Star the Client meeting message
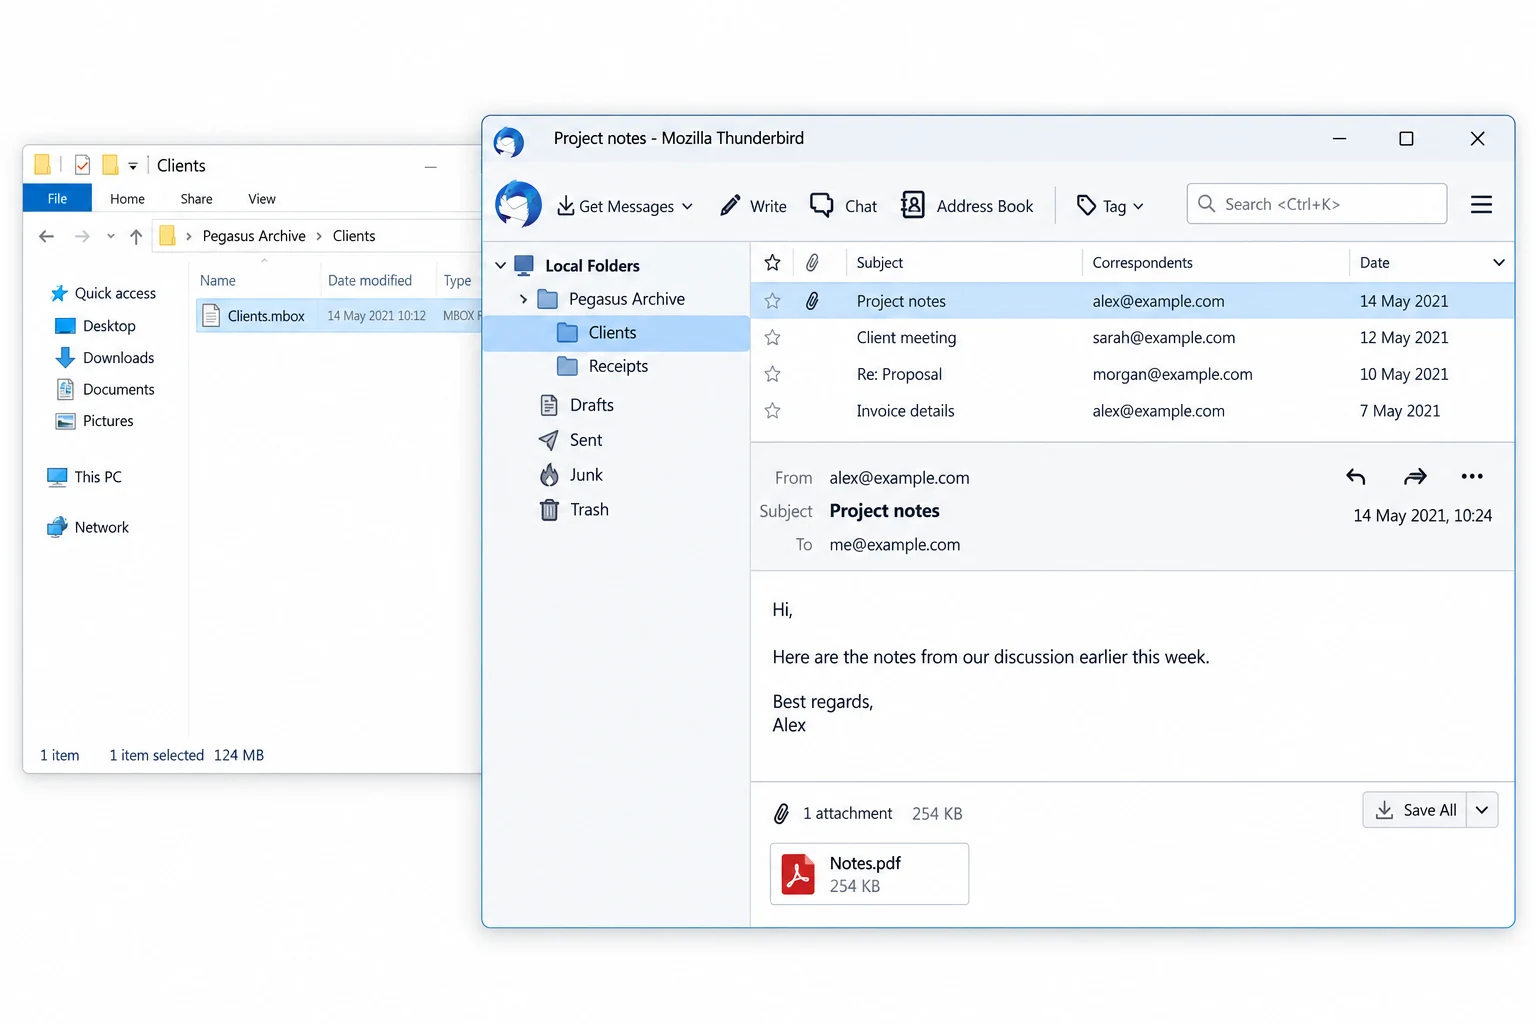Image resolution: width=1536 pixels, height=1024 pixels. point(772,338)
